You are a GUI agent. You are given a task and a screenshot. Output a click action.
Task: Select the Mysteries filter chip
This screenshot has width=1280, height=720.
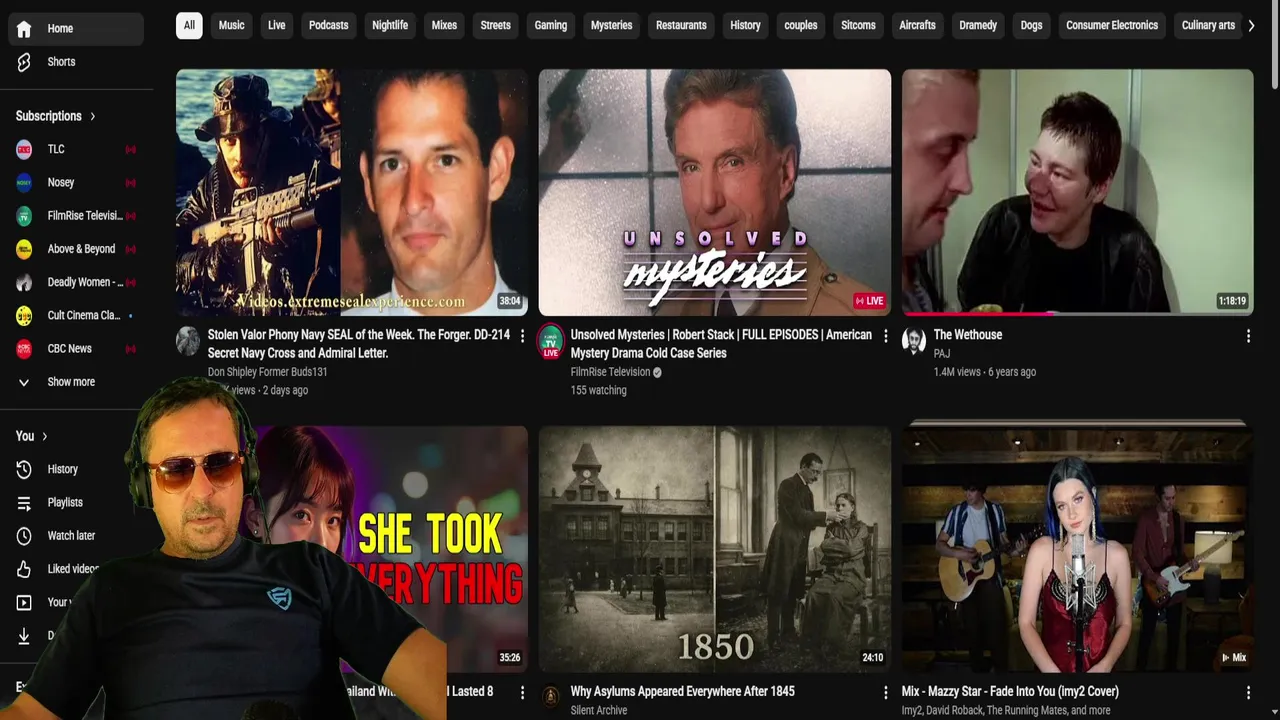point(611,25)
